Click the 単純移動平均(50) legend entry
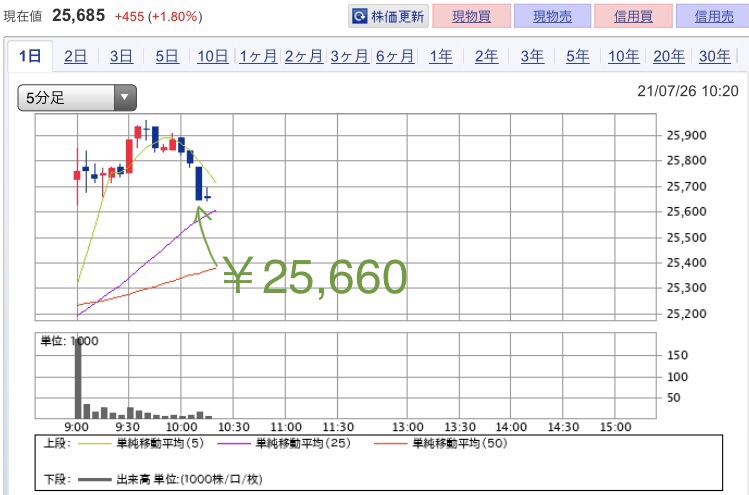Viewport: 749px width, 495px height. tap(440, 443)
